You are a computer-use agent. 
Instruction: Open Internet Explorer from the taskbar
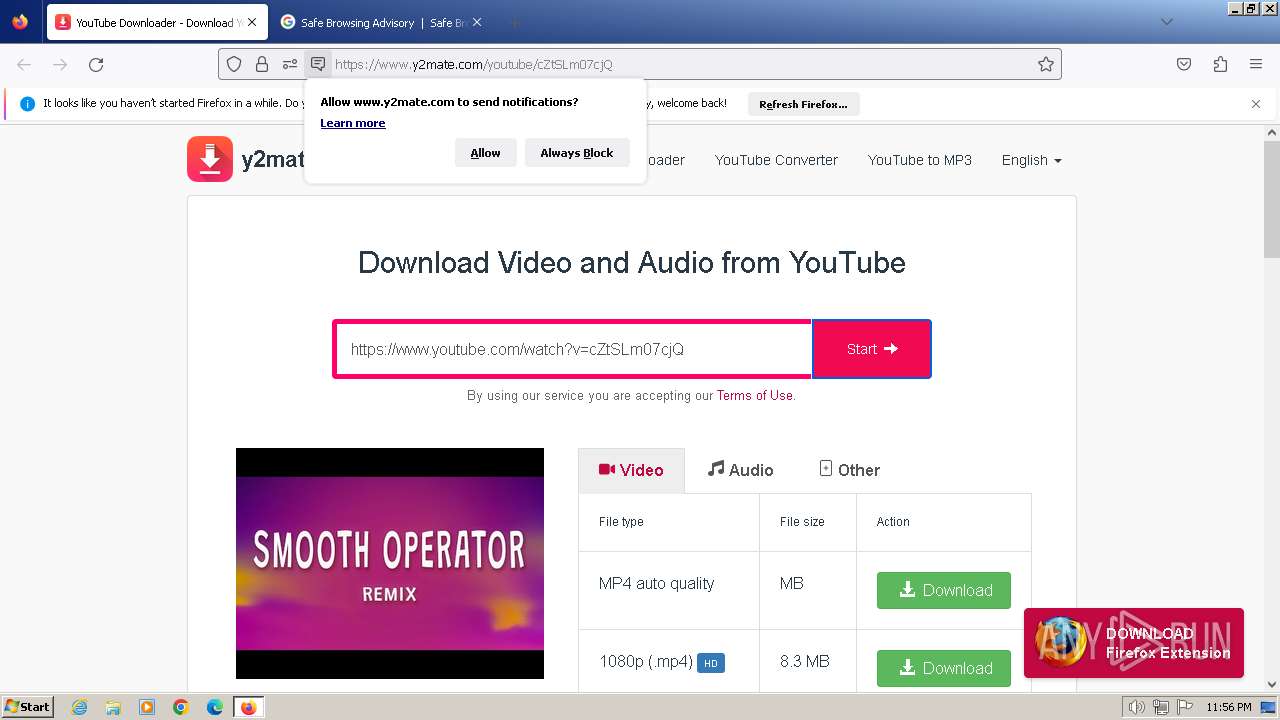point(79,707)
